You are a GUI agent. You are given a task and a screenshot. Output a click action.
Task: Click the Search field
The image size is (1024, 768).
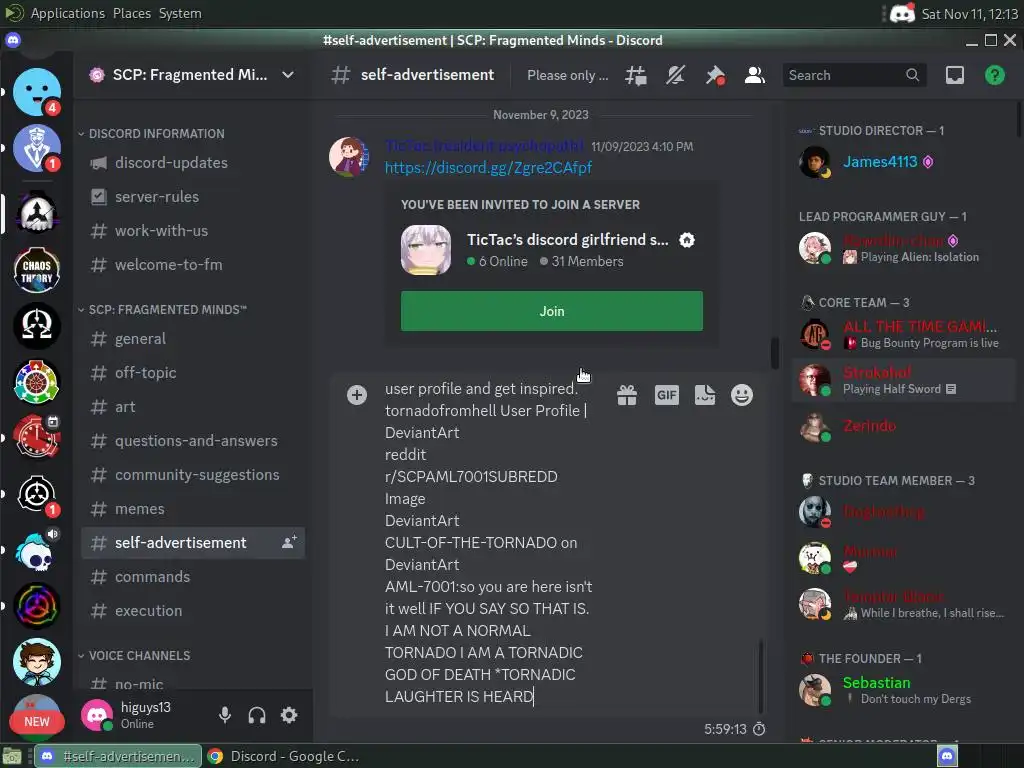point(854,75)
